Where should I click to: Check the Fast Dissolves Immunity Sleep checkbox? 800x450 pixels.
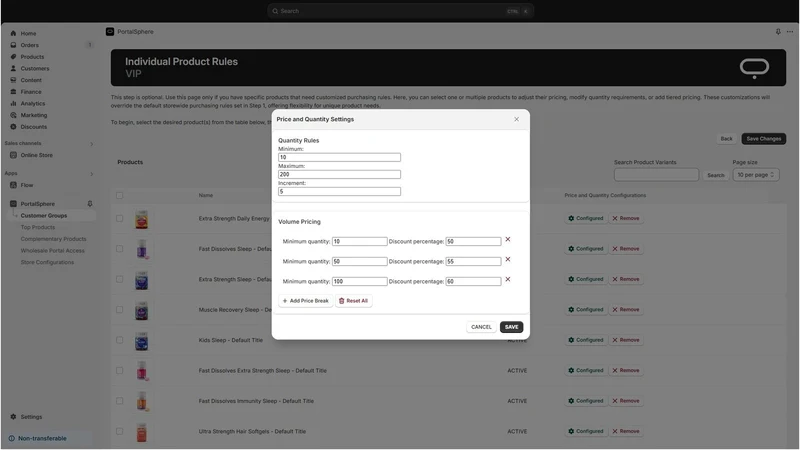click(119, 401)
